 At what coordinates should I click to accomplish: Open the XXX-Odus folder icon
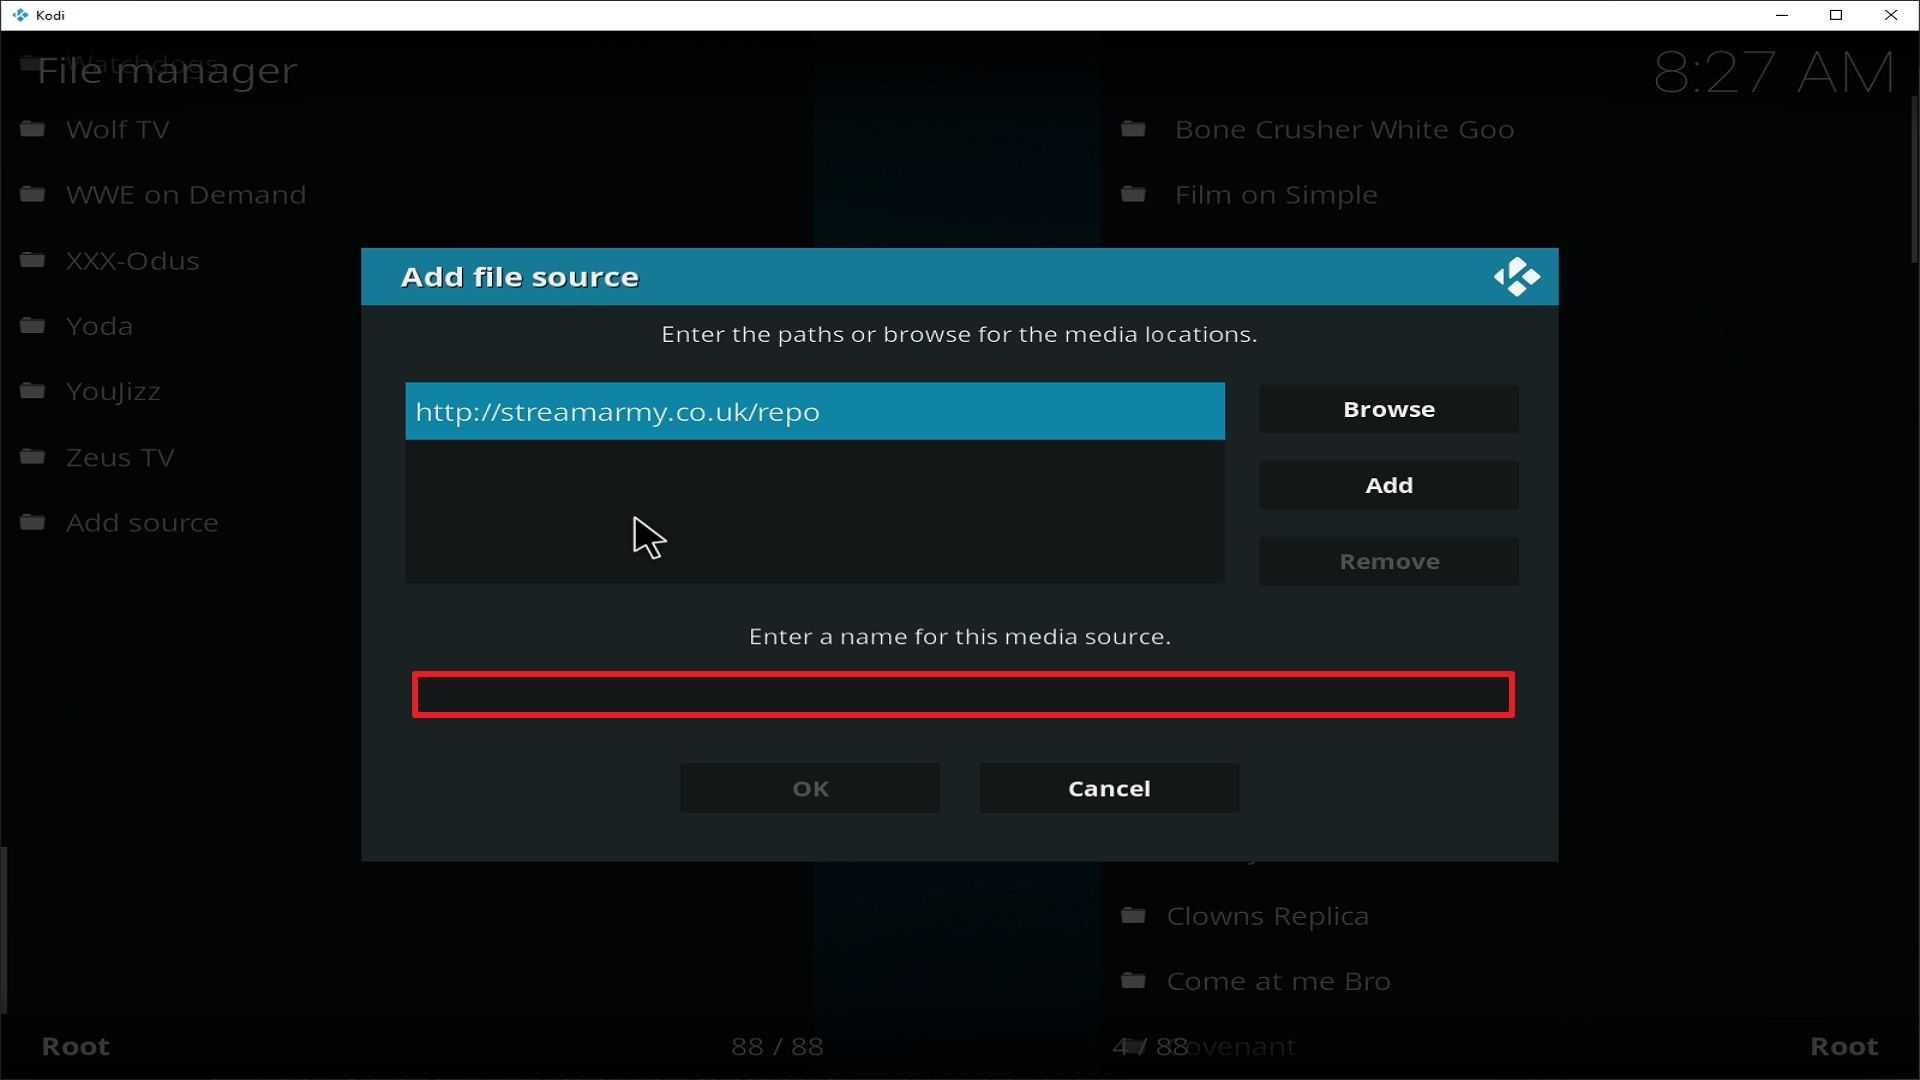(33, 260)
